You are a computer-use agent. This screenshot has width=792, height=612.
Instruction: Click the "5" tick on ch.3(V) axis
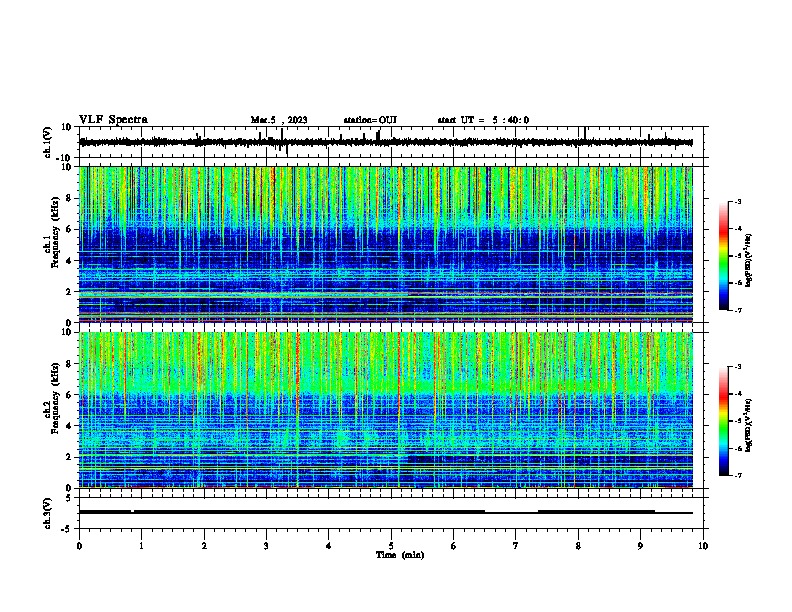[70, 498]
